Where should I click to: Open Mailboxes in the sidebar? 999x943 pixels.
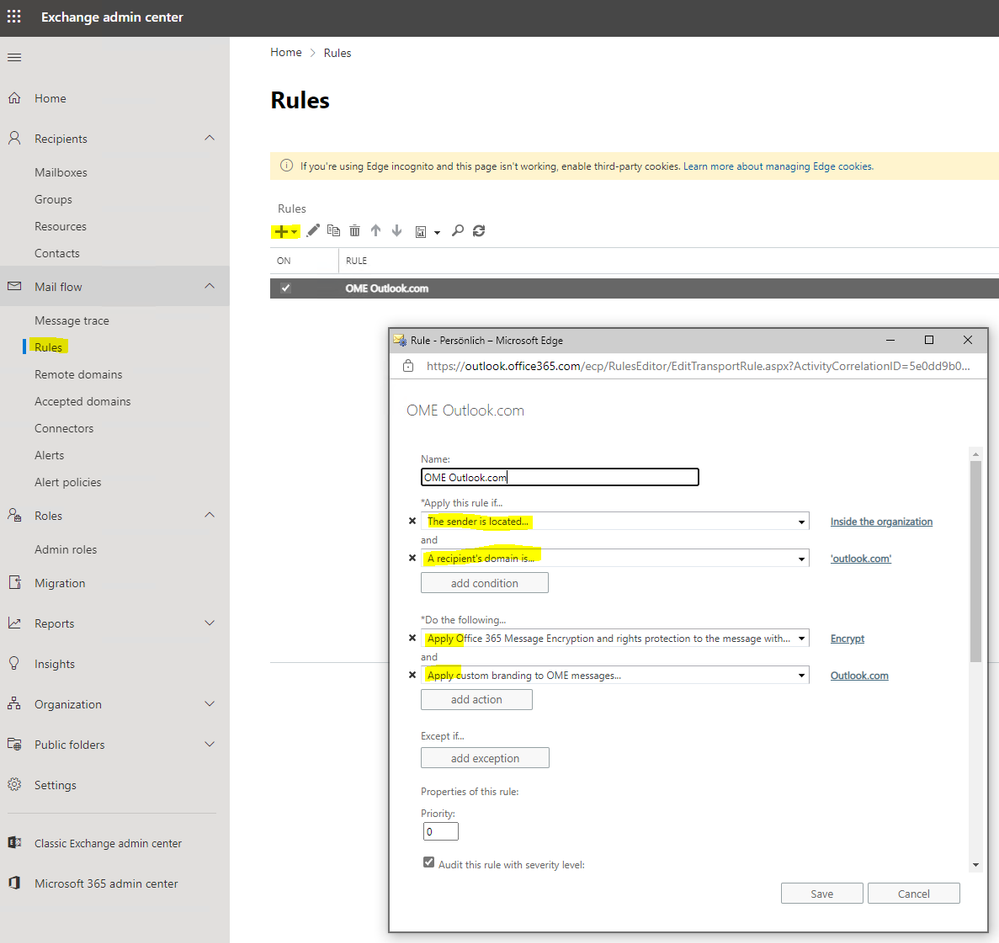[61, 172]
